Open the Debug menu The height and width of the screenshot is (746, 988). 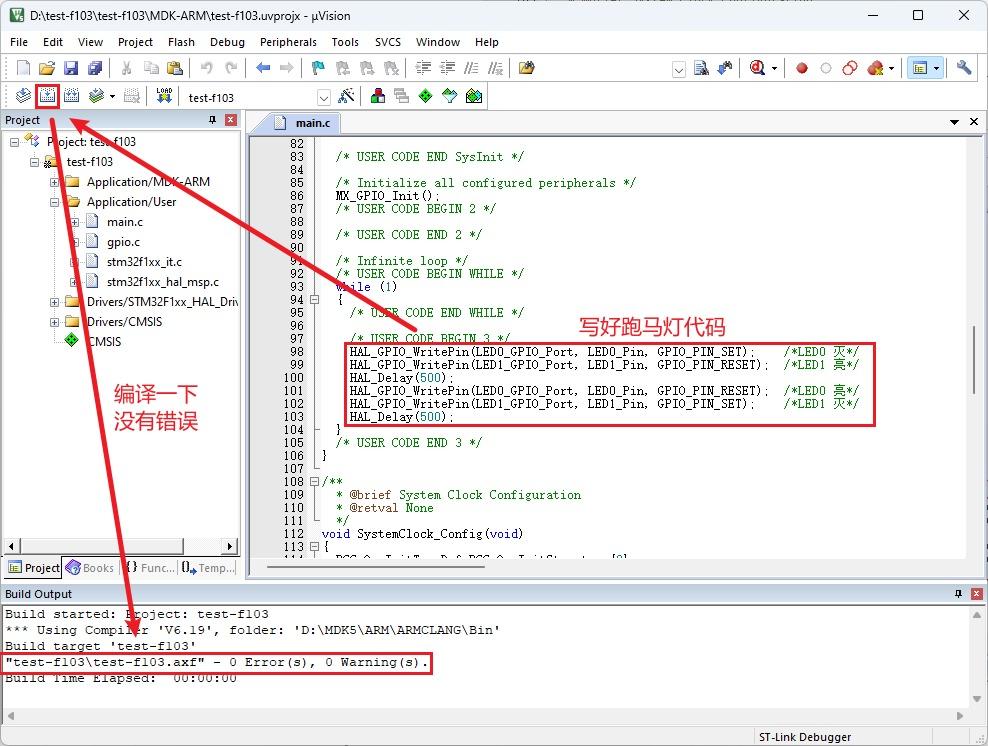[x=227, y=42]
